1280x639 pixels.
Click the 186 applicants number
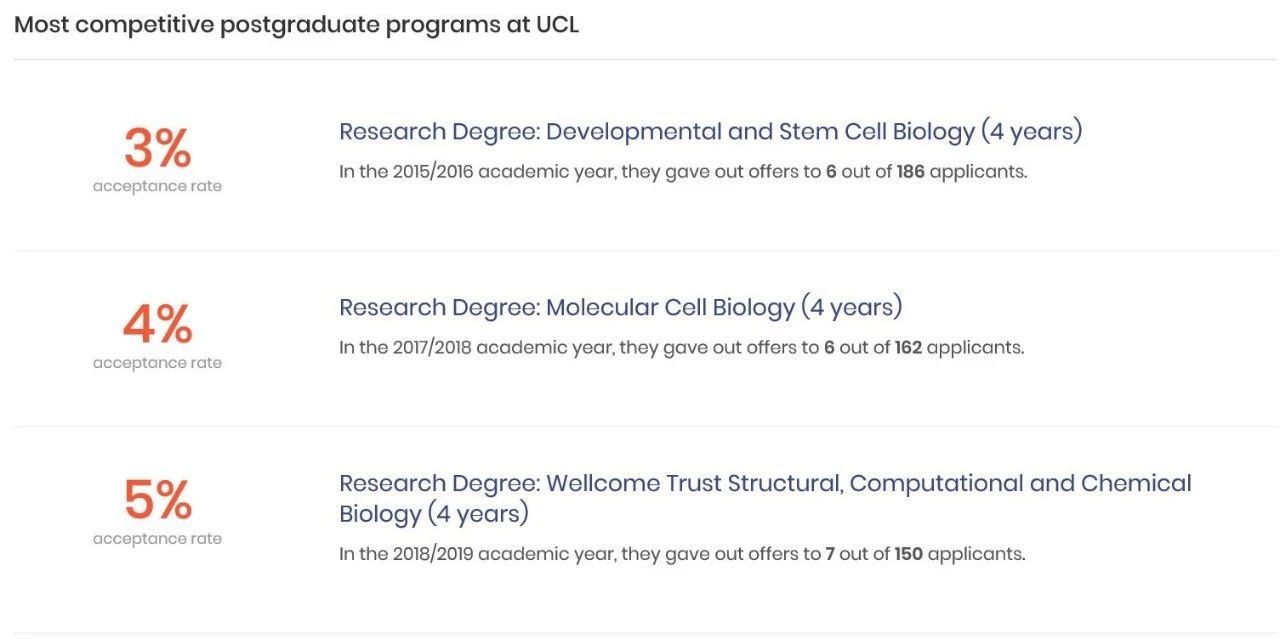pos(910,171)
